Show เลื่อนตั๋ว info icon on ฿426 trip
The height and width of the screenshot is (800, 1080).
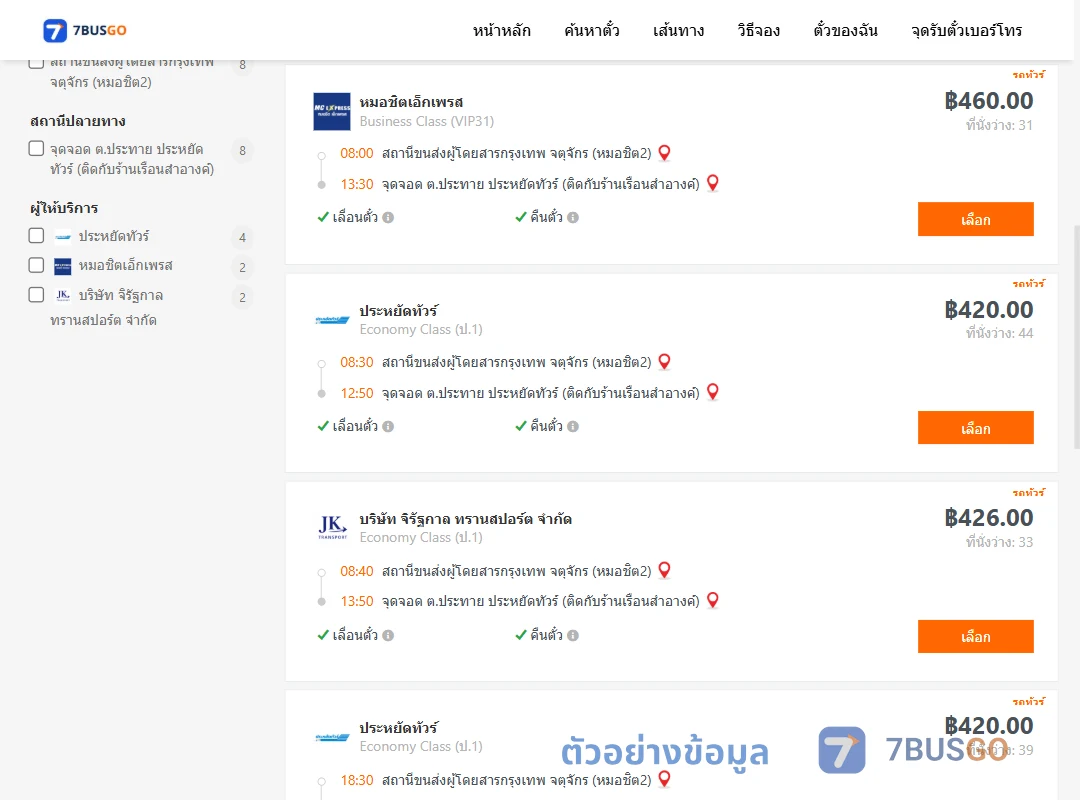click(x=388, y=635)
